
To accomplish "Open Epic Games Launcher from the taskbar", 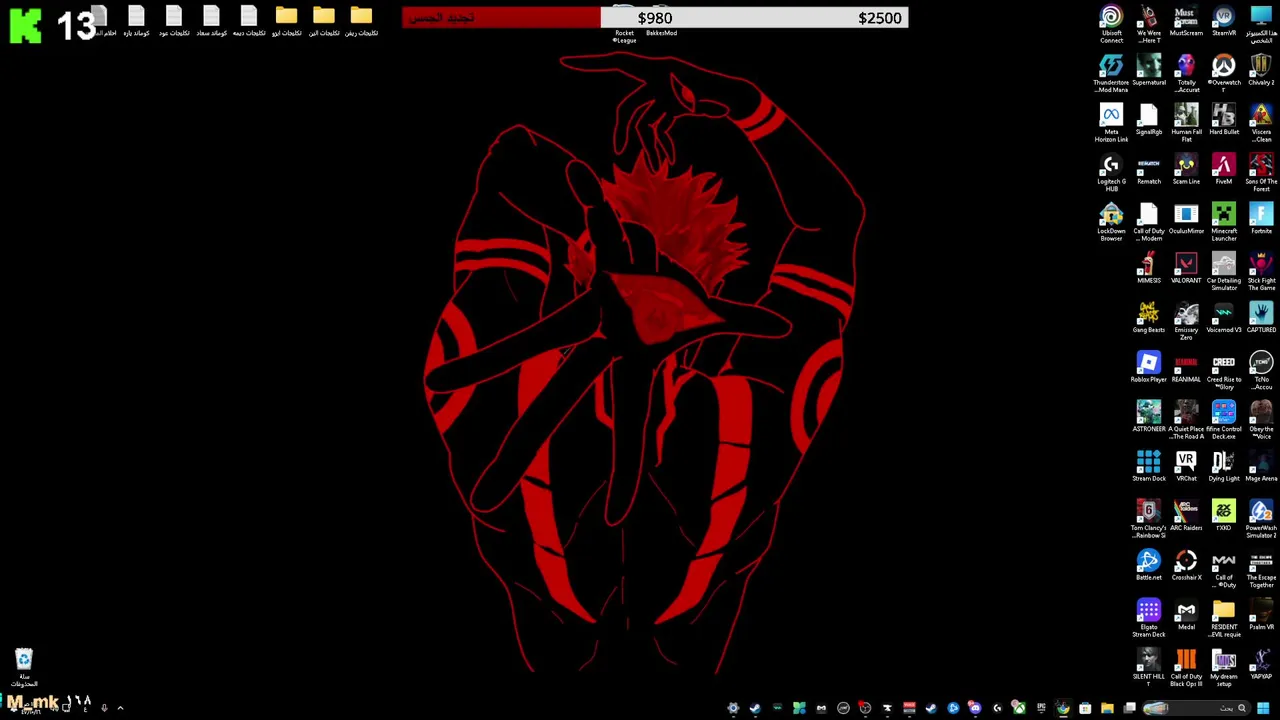I will pyautogui.click(x=1041, y=708).
